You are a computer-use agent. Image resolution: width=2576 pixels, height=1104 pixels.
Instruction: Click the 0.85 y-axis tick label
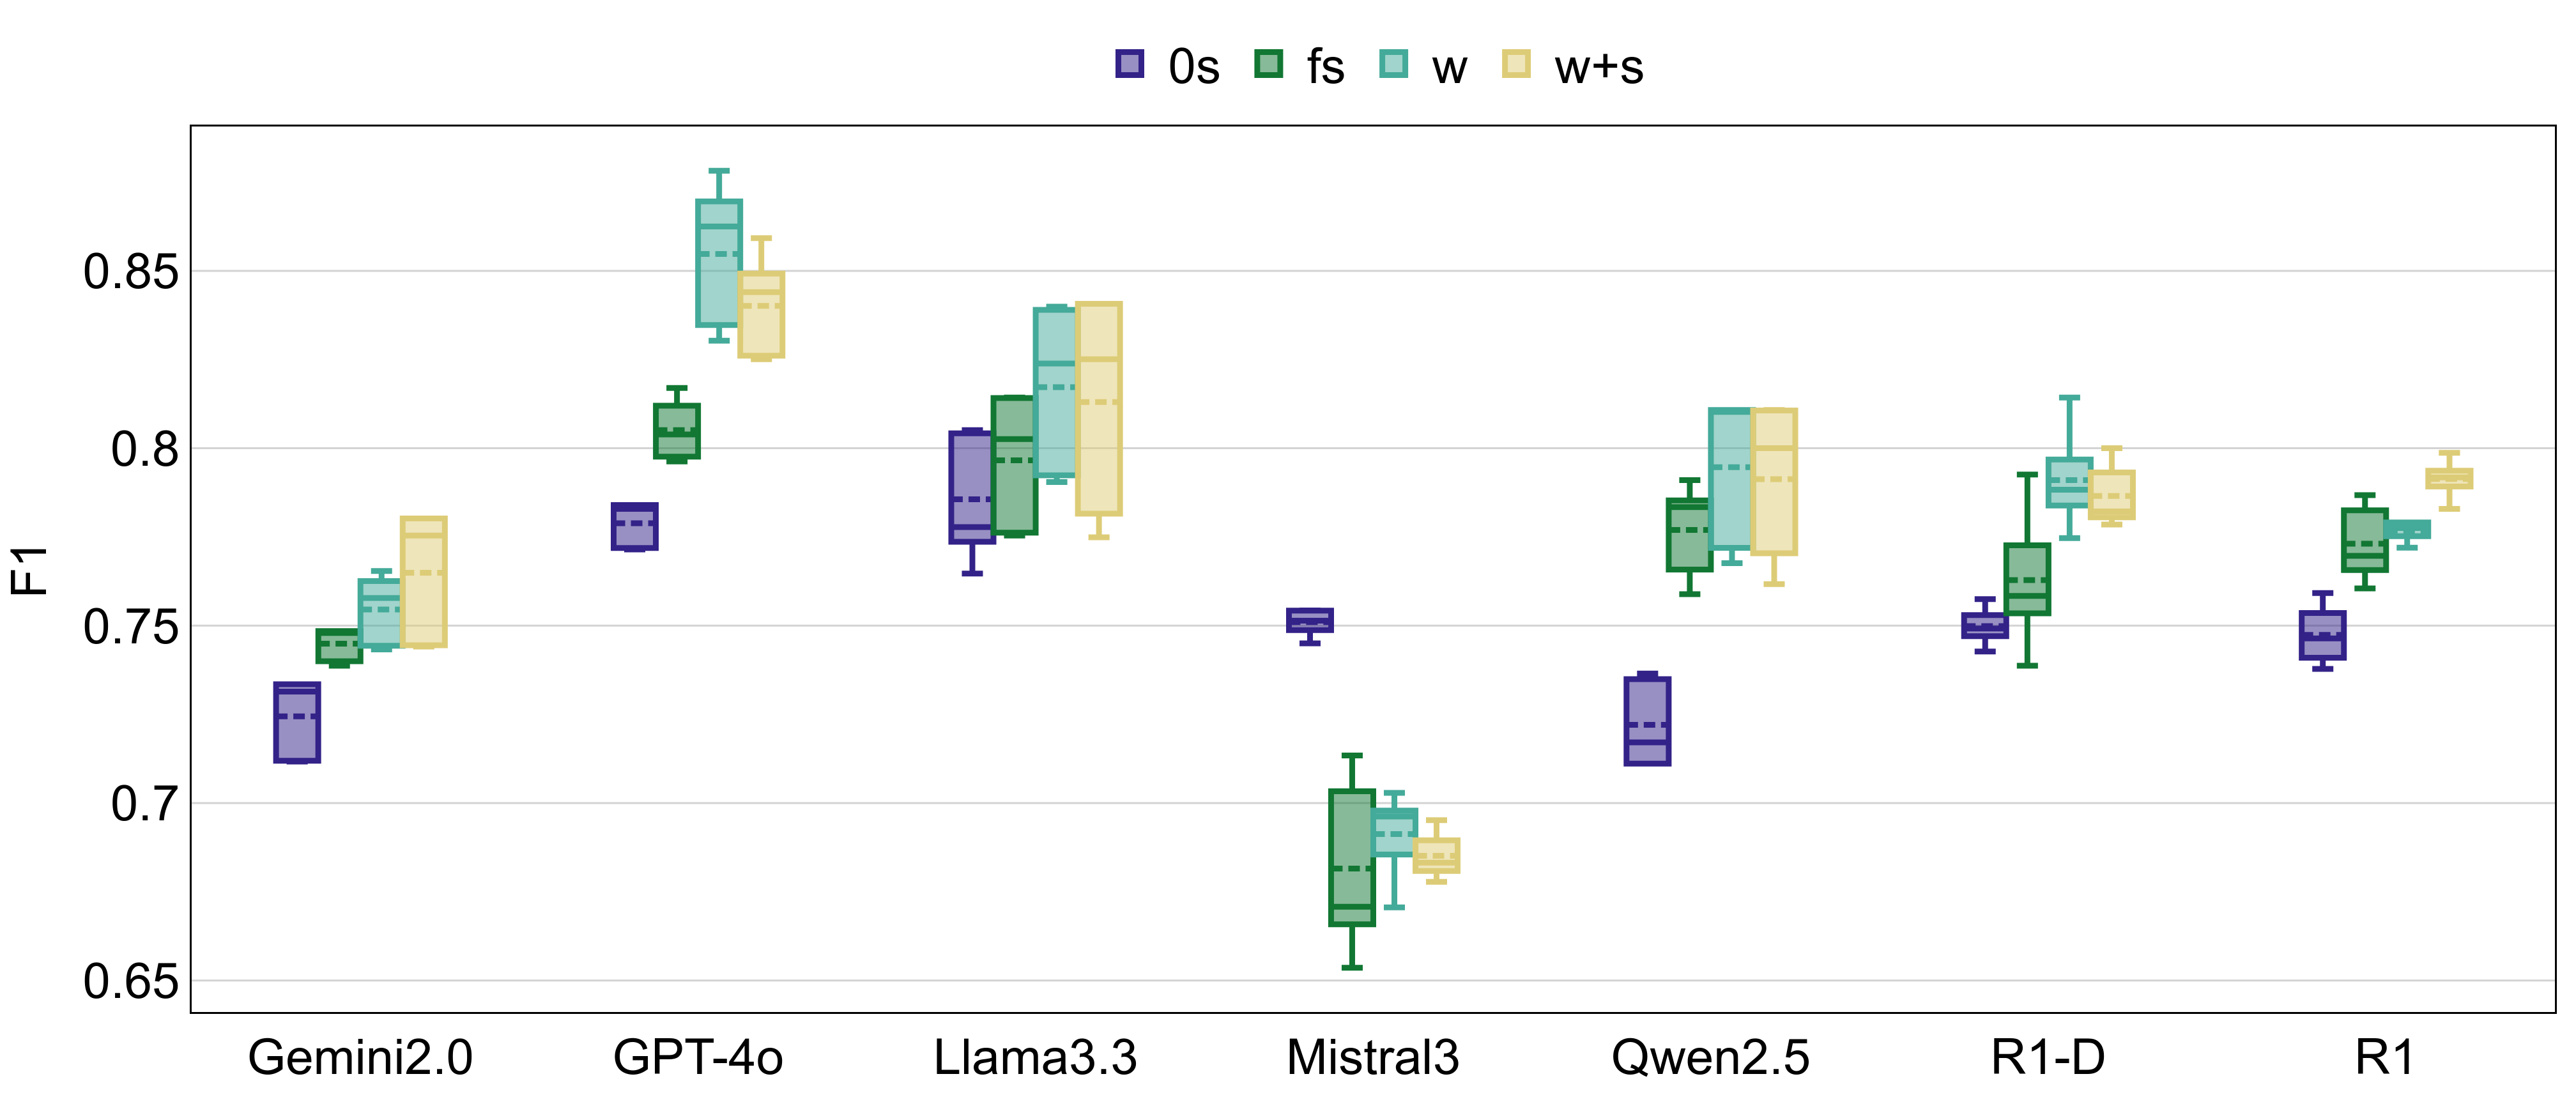click(130, 272)
